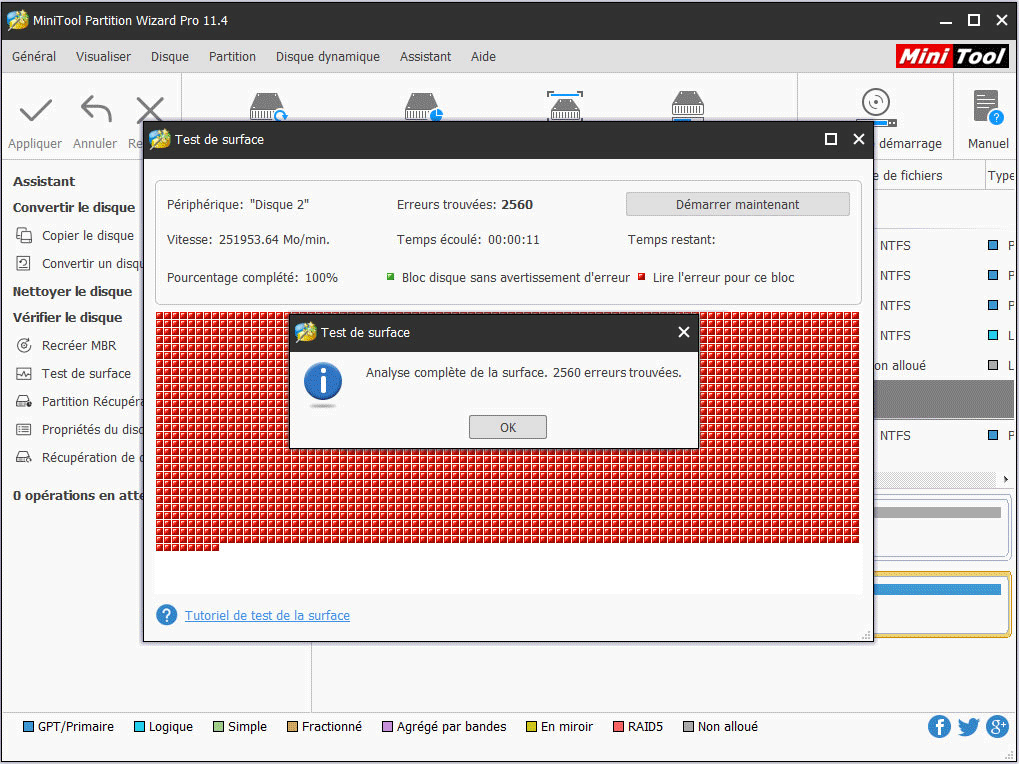This screenshot has height=764, width=1019.
Task: Click the Annuler undo arrow icon
Action: tap(96, 109)
